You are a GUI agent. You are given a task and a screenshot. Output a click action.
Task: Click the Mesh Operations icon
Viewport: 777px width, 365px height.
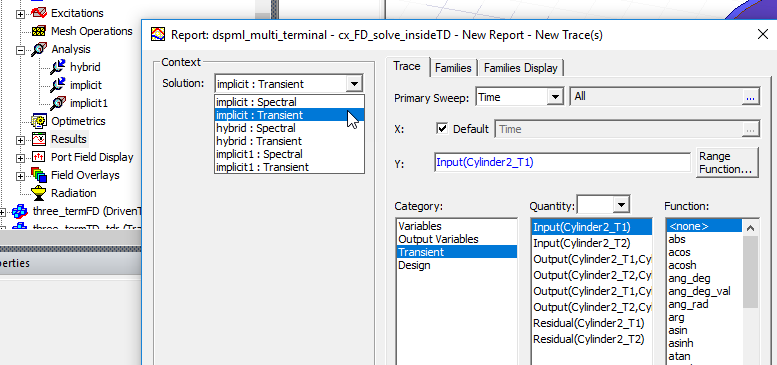coord(39,31)
